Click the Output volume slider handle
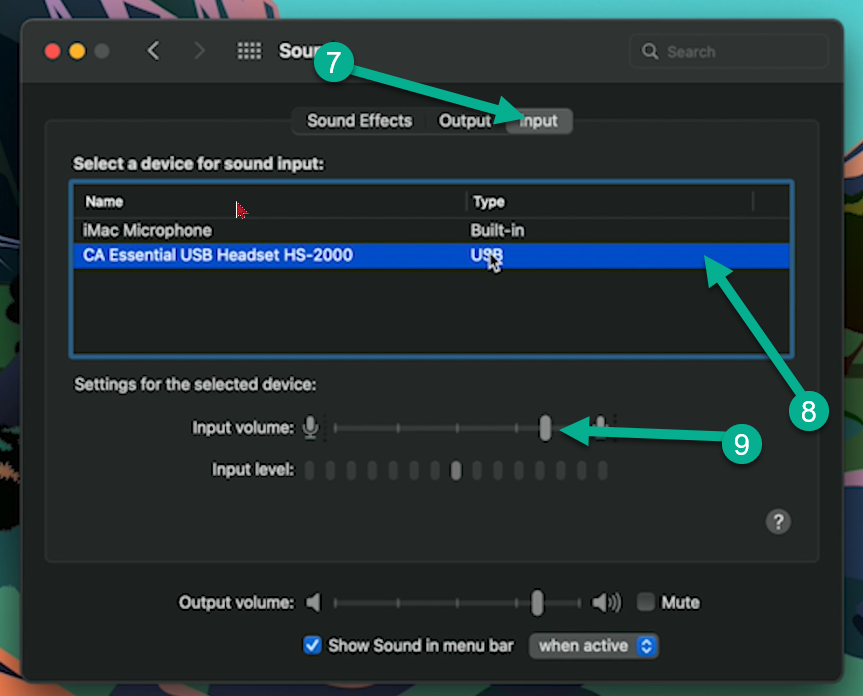 coord(537,602)
